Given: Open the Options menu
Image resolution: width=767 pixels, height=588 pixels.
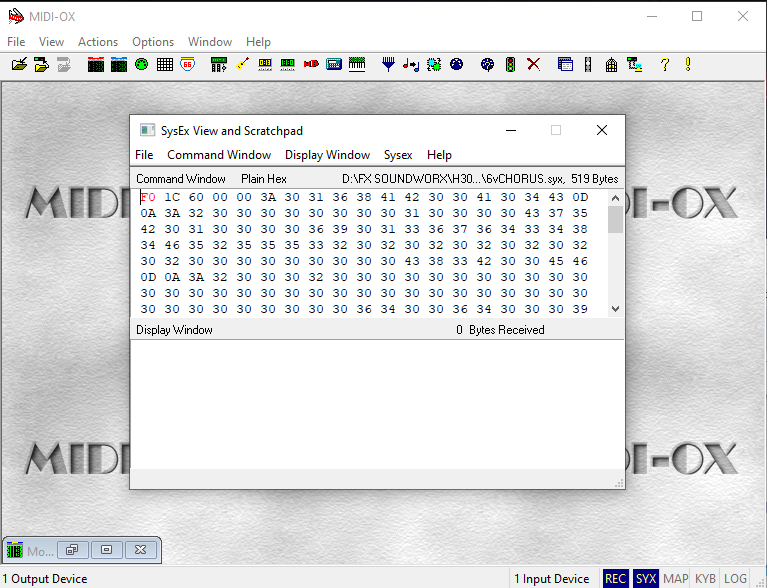Looking at the screenshot, I should click(153, 42).
